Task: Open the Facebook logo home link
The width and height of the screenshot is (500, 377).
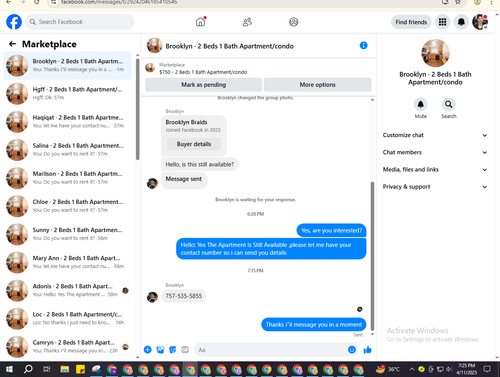Action: 14,22
